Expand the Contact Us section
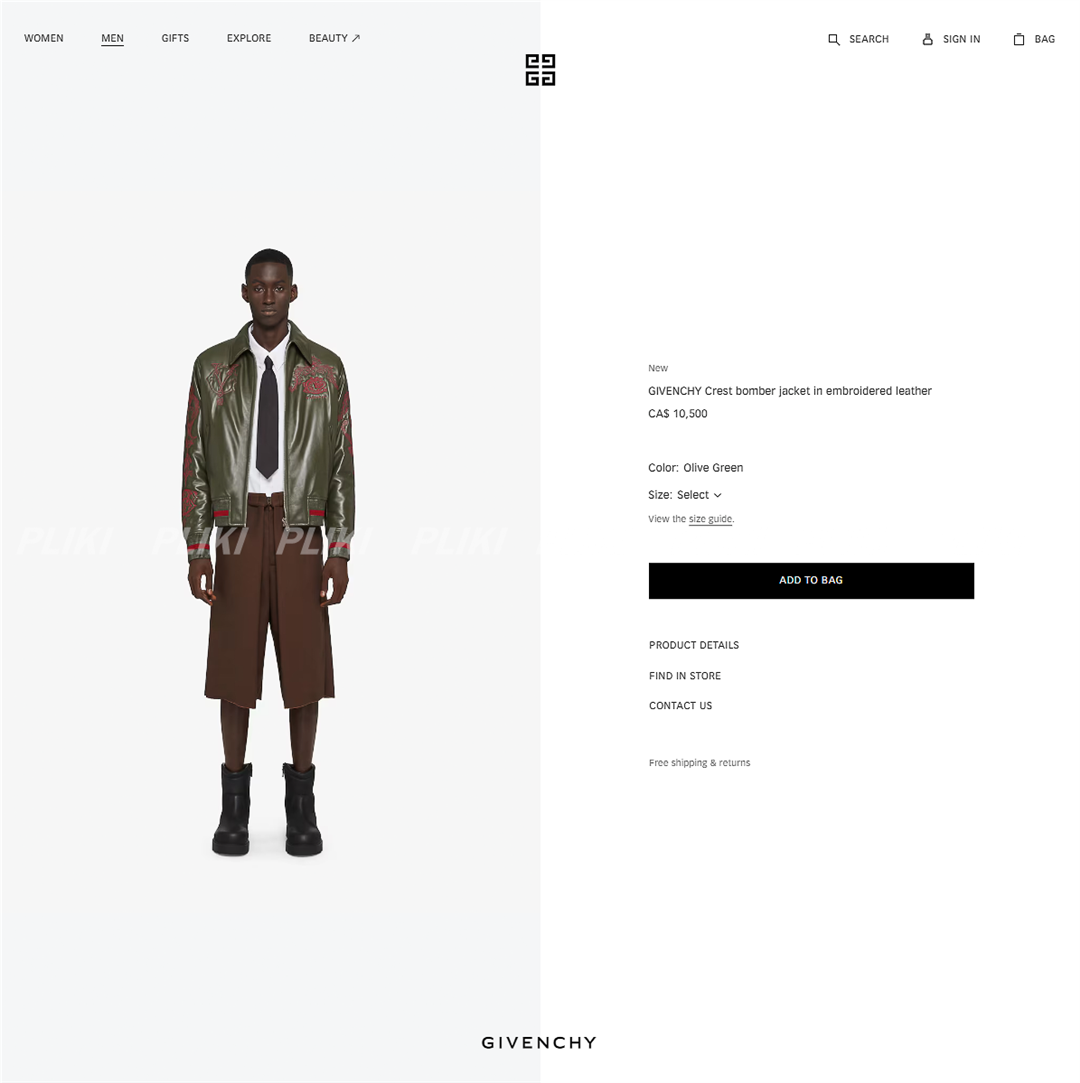The width and height of the screenshot is (1080, 1083). pyautogui.click(x=680, y=705)
